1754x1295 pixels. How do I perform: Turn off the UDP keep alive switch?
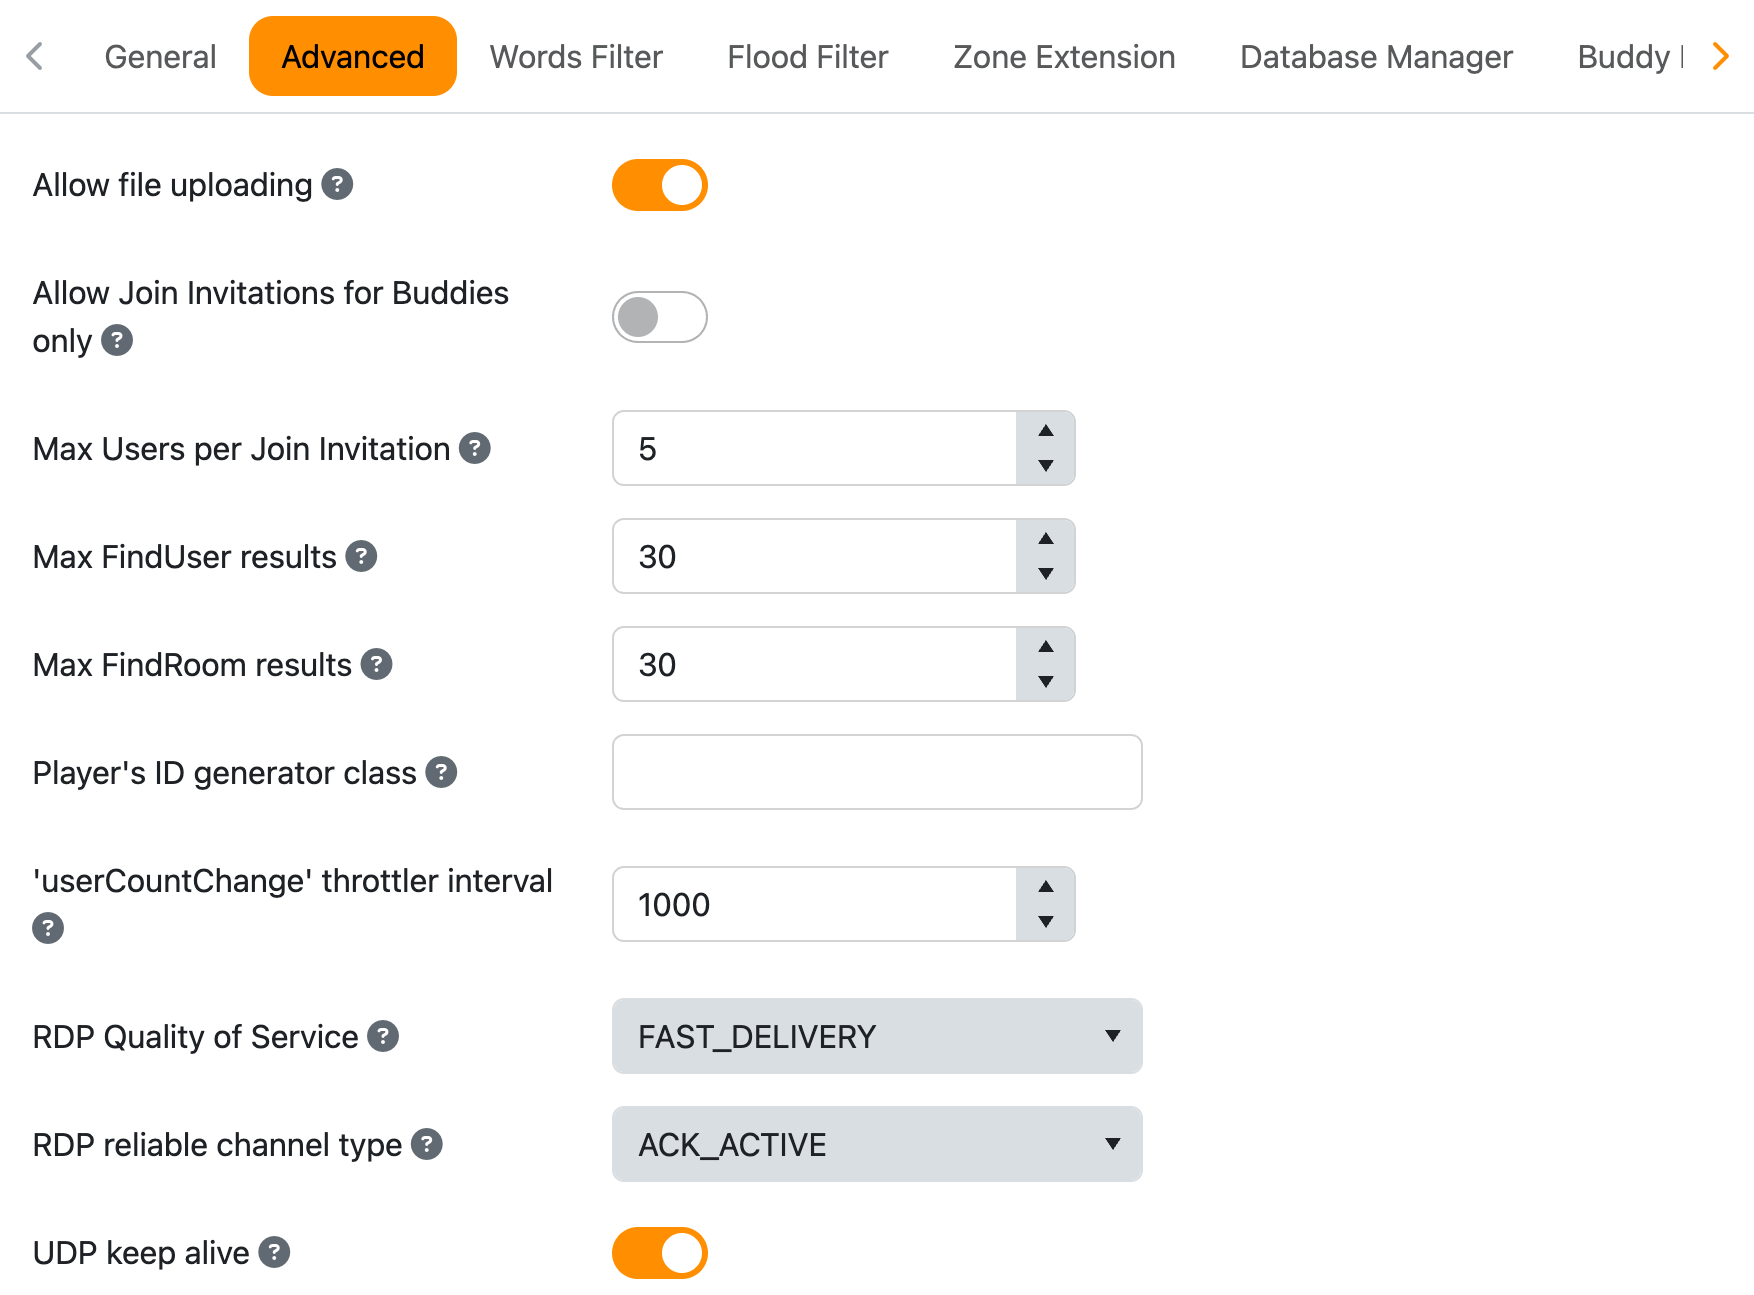(659, 1253)
